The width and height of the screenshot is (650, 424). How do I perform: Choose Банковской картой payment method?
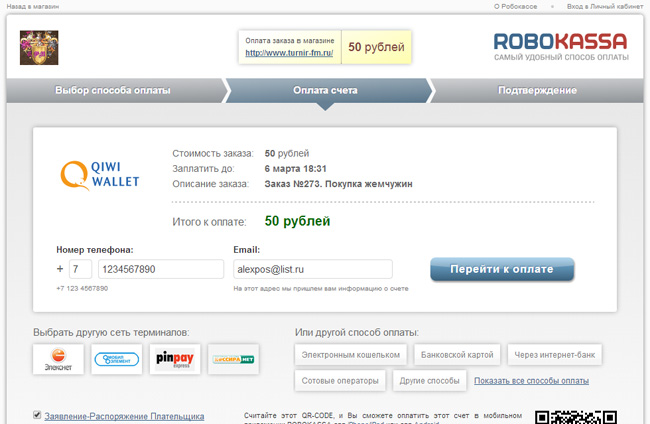(x=457, y=355)
